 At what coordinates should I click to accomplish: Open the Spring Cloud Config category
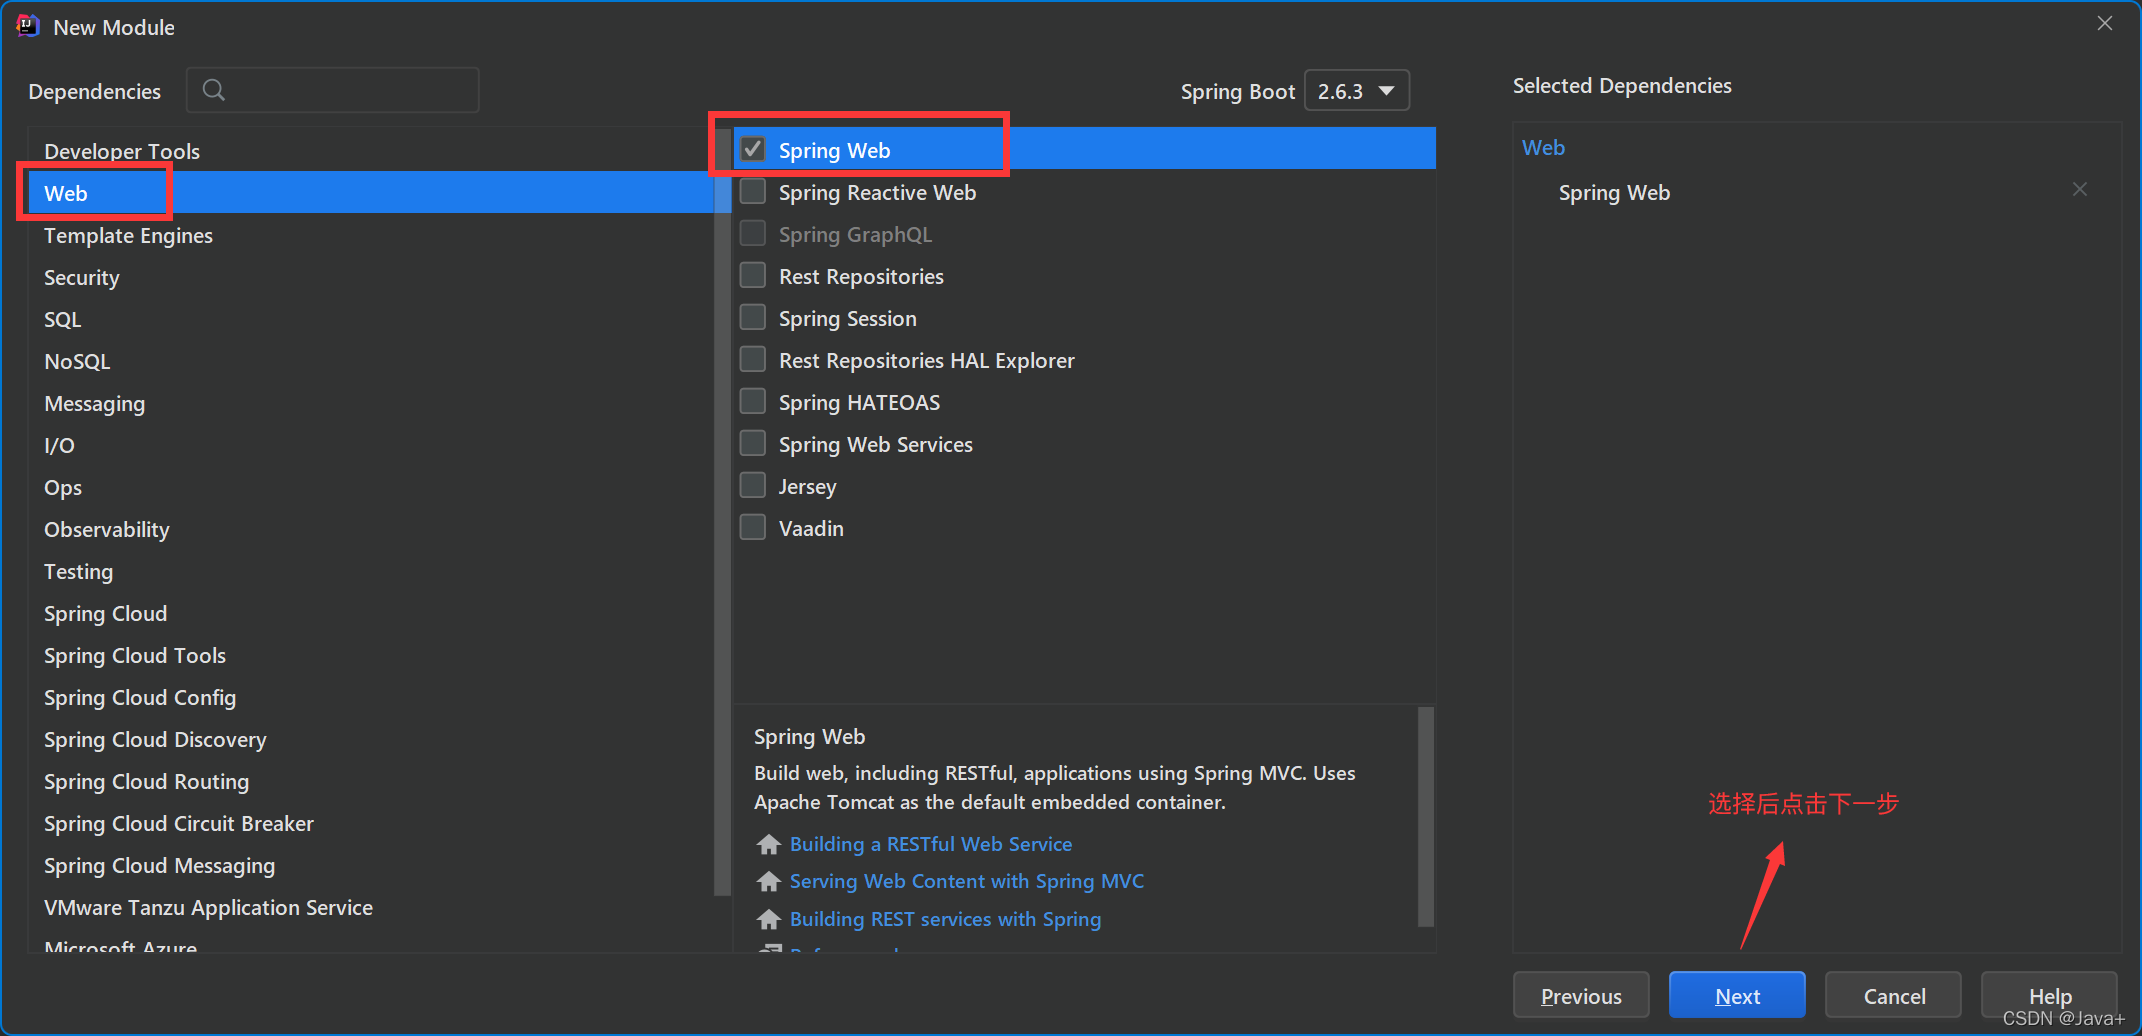point(371,697)
